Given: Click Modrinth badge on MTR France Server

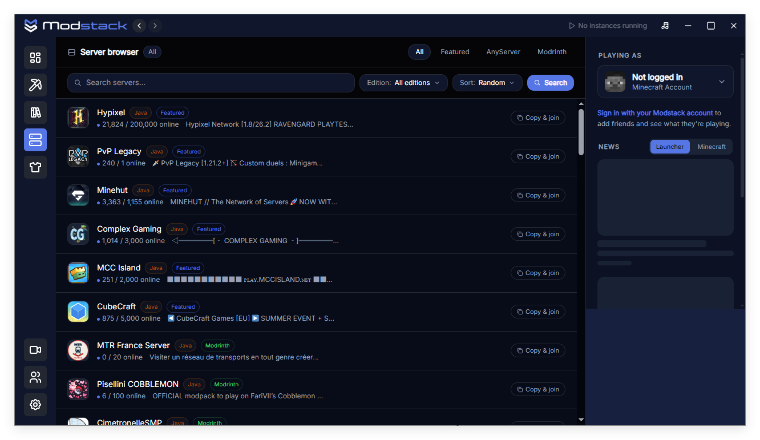Looking at the screenshot, I should click(217, 346).
